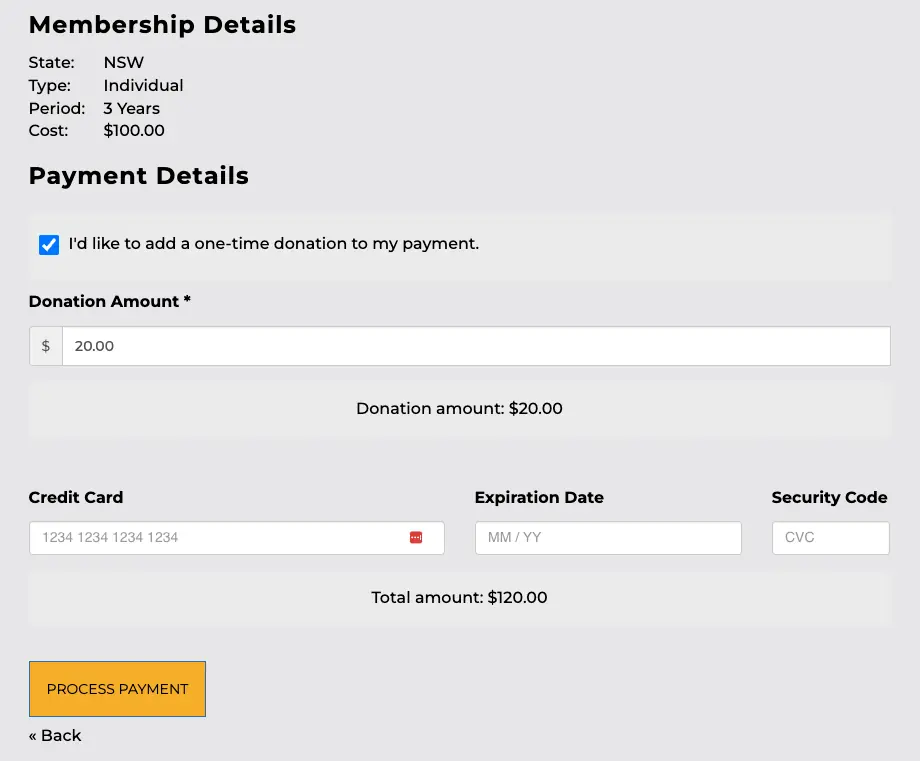Click the Donation Amount field label
The width and height of the screenshot is (920, 761).
pyautogui.click(x=109, y=301)
